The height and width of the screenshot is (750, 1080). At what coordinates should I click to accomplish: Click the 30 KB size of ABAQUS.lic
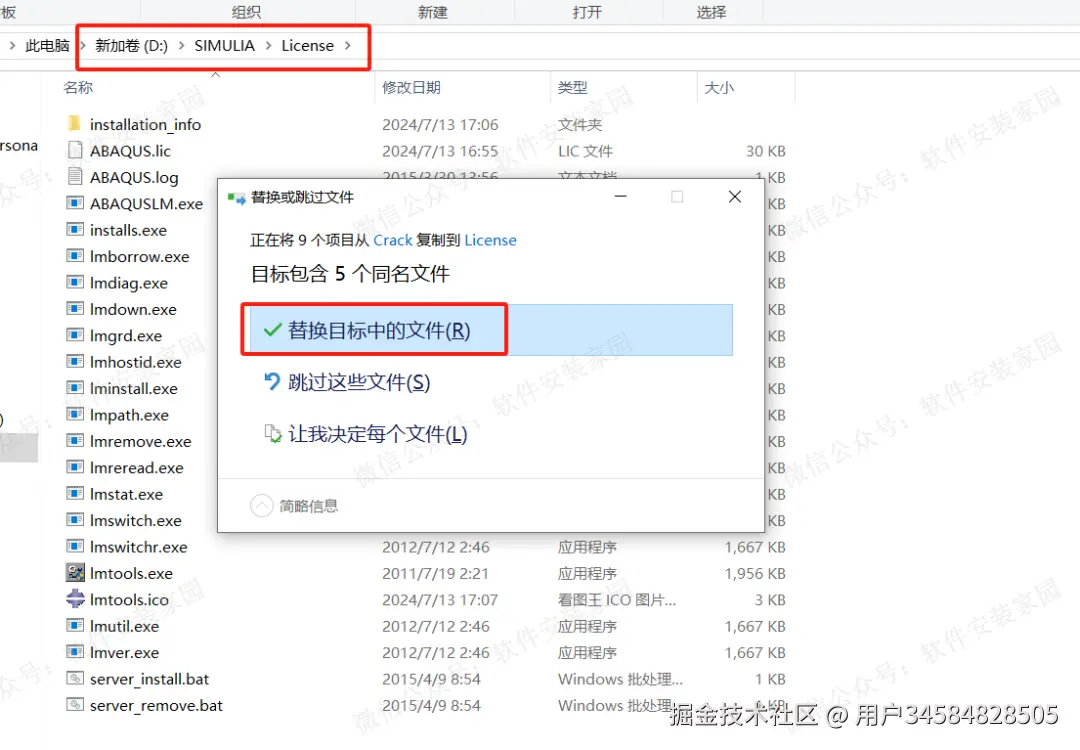766,151
